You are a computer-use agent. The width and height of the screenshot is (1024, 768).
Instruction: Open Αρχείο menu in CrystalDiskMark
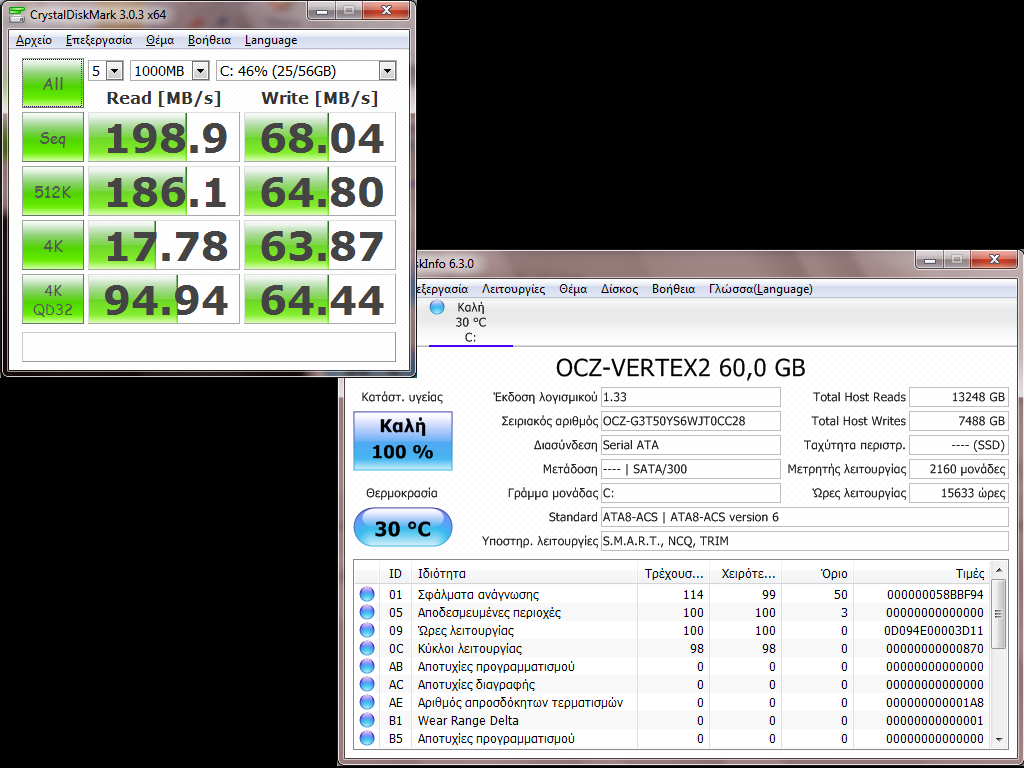[34, 40]
